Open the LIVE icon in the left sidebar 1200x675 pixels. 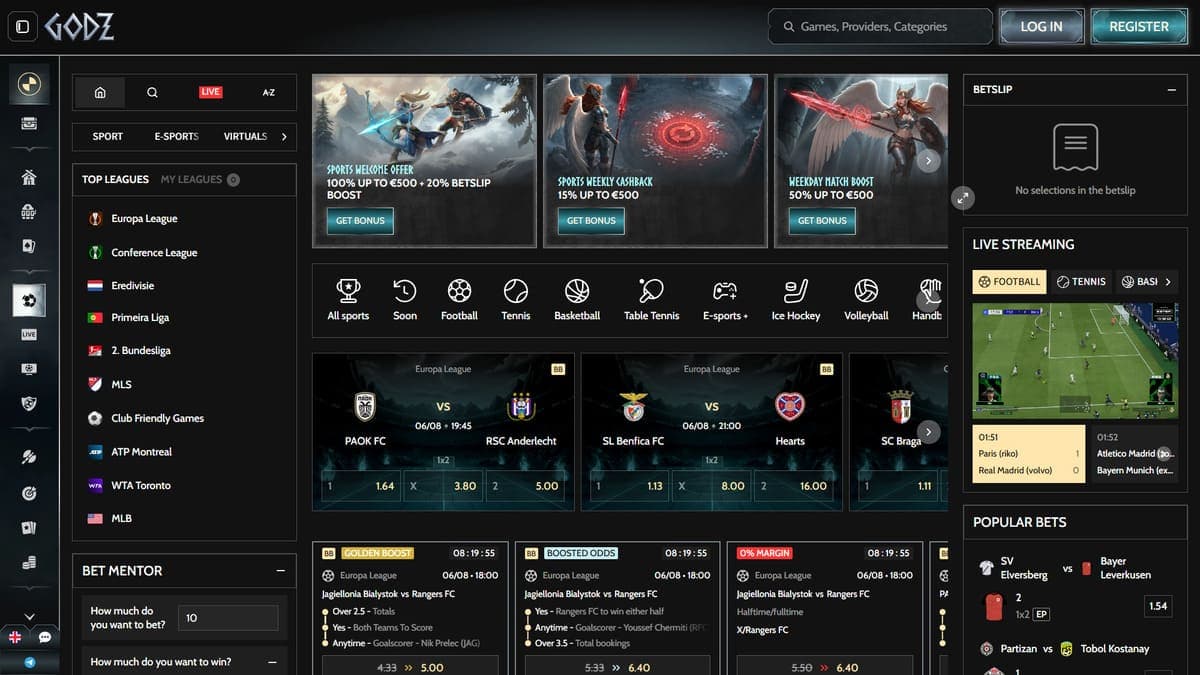click(x=29, y=334)
